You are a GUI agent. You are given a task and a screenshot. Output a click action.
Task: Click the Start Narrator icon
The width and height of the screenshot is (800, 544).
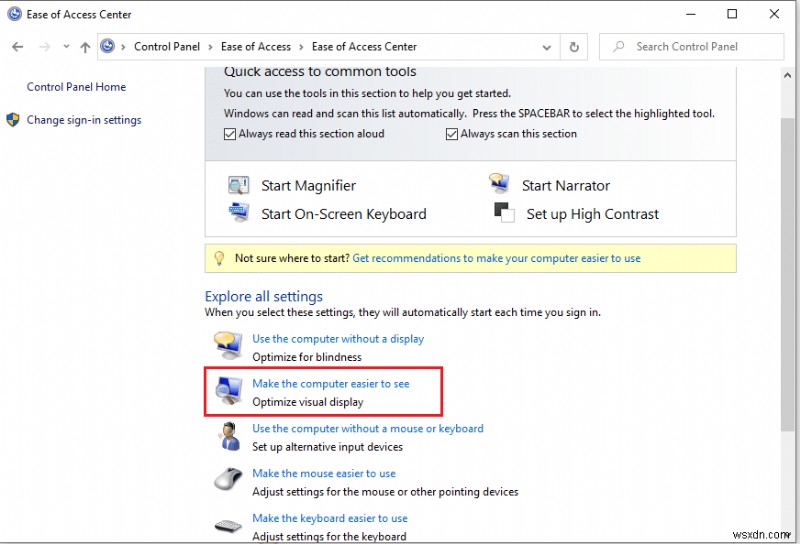coord(499,183)
